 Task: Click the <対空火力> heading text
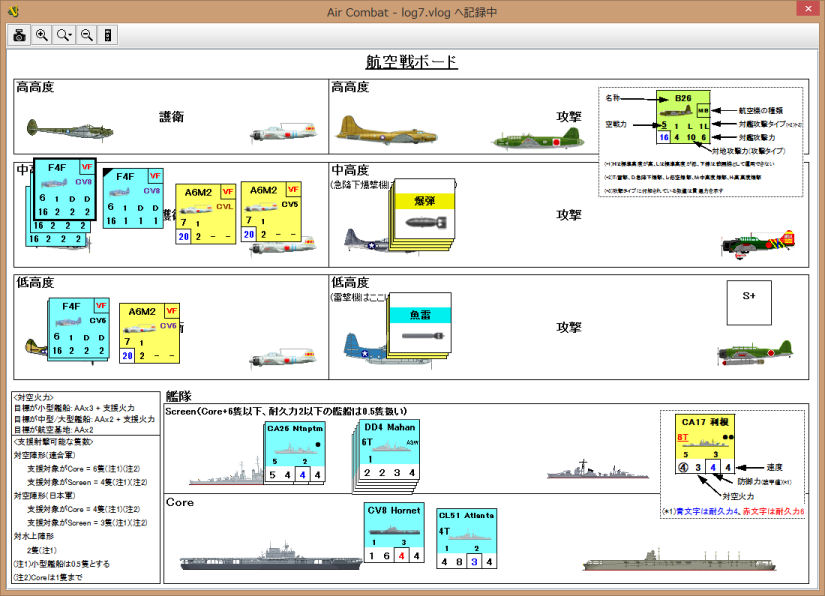pos(33,397)
